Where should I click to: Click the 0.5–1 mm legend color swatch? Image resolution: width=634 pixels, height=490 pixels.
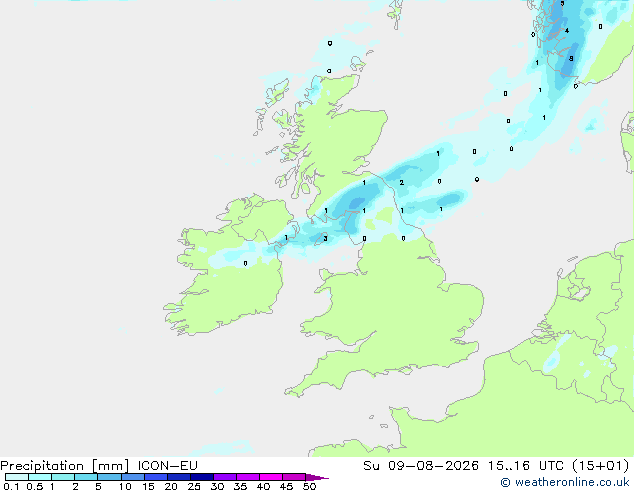[x=40, y=477]
